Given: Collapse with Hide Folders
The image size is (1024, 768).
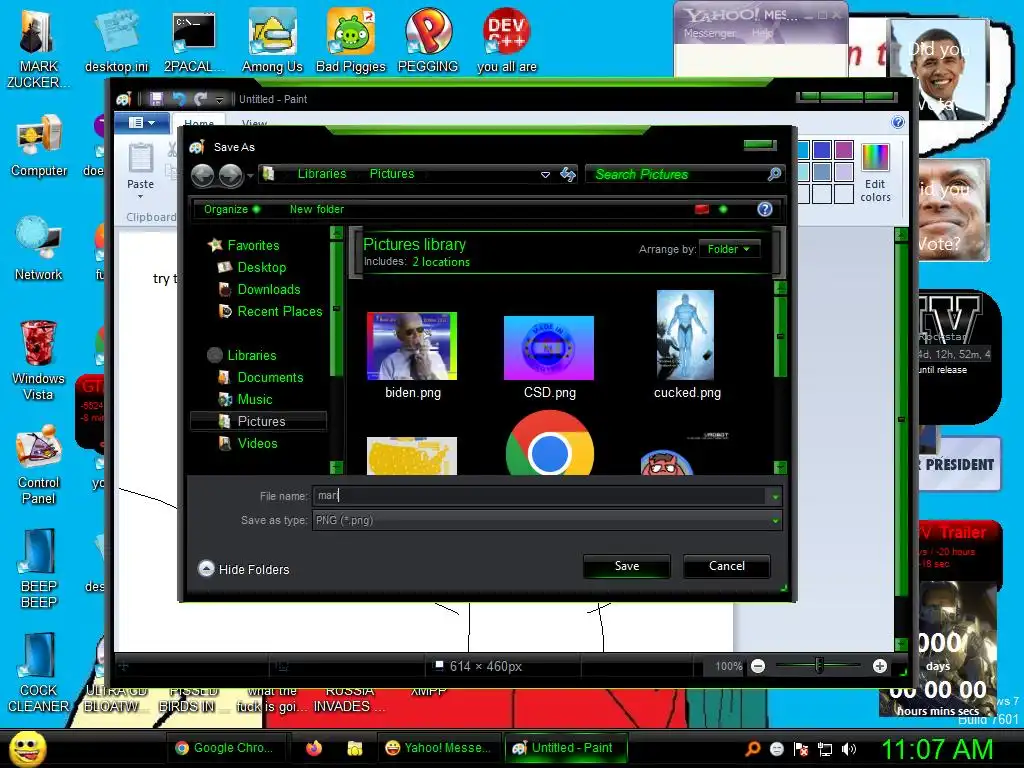Looking at the screenshot, I should pos(244,569).
